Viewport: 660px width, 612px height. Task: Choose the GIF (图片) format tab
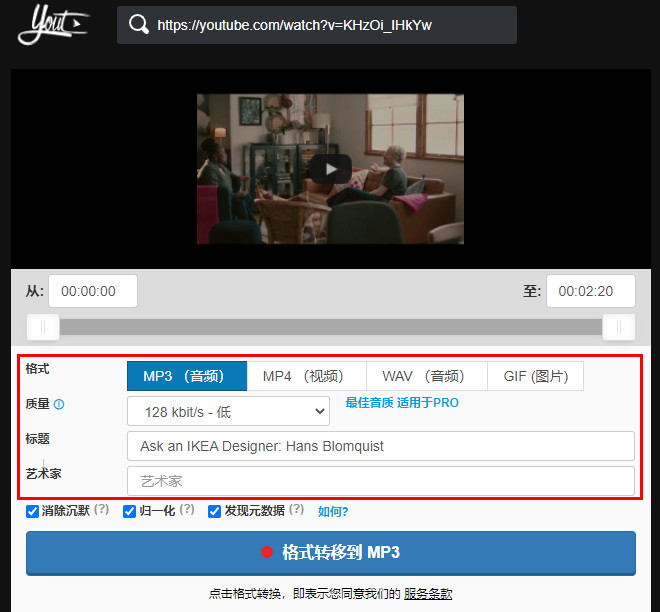[x=535, y=376]
